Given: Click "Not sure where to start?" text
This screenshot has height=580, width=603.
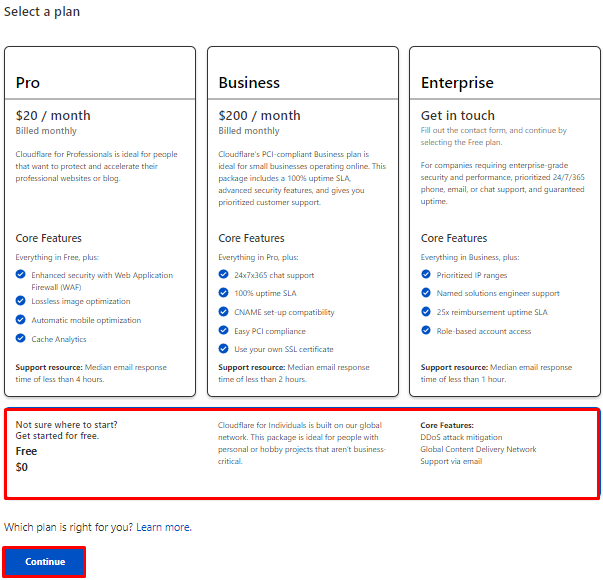Looking at the screenshot, I should tap(67, 425).
